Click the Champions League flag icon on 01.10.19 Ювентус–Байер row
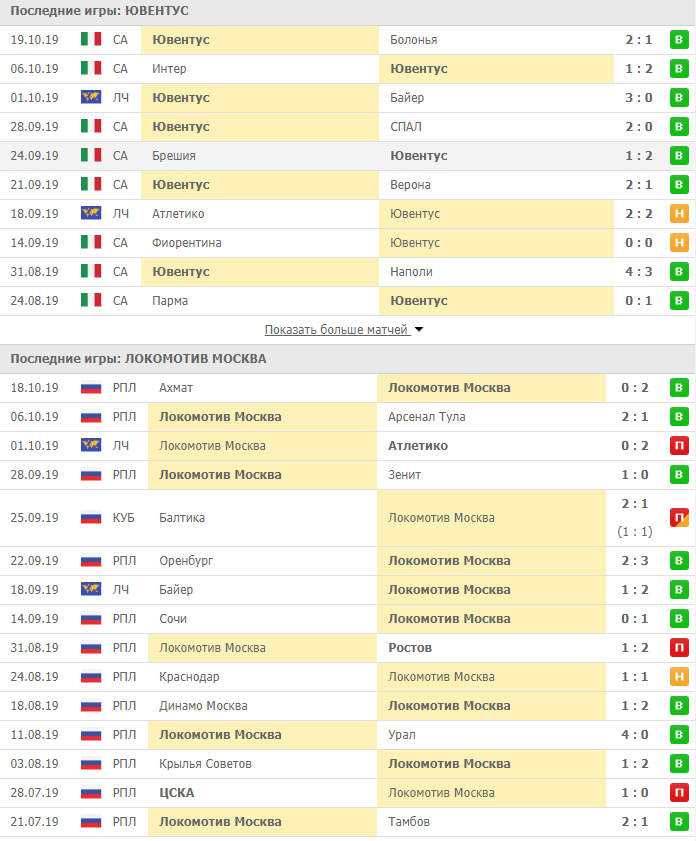The image size is (696, 841). click(x=91, y=97)
